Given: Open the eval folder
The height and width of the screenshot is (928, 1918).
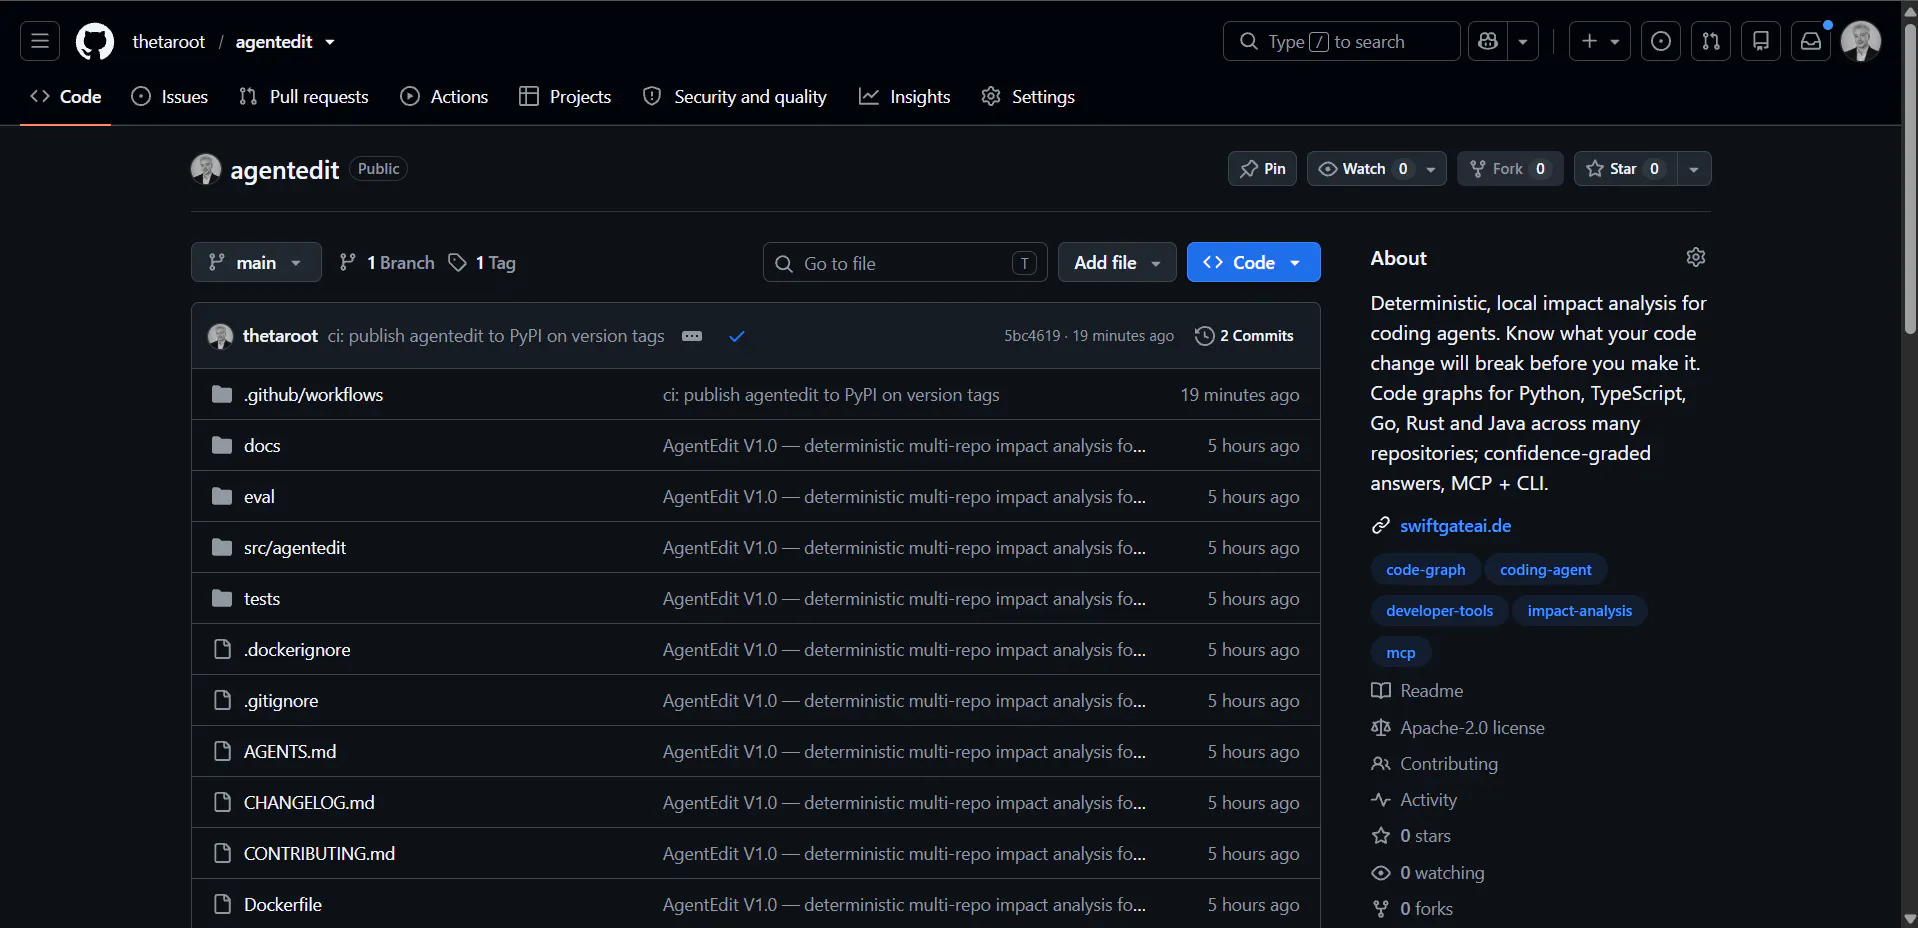Looking at the screenshot, I should [x=259, y=497].
